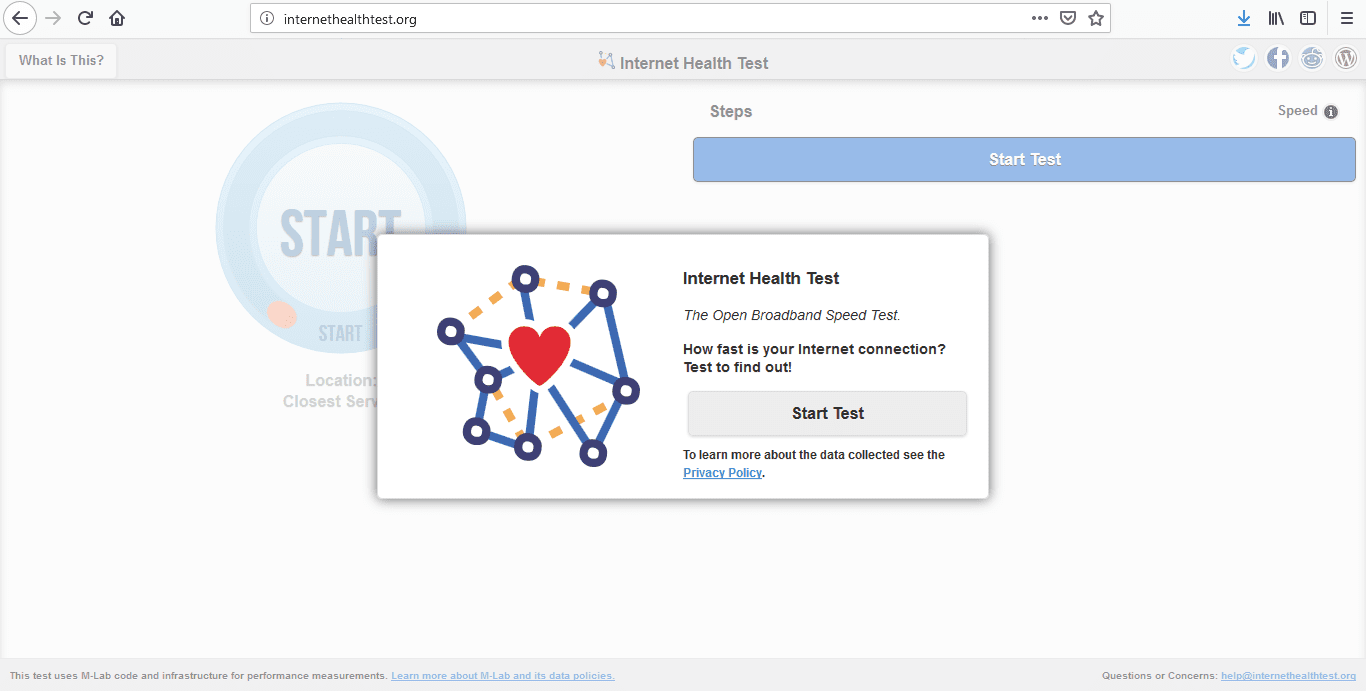Click the Location label
1366x691 pixels.
point(341,380)
